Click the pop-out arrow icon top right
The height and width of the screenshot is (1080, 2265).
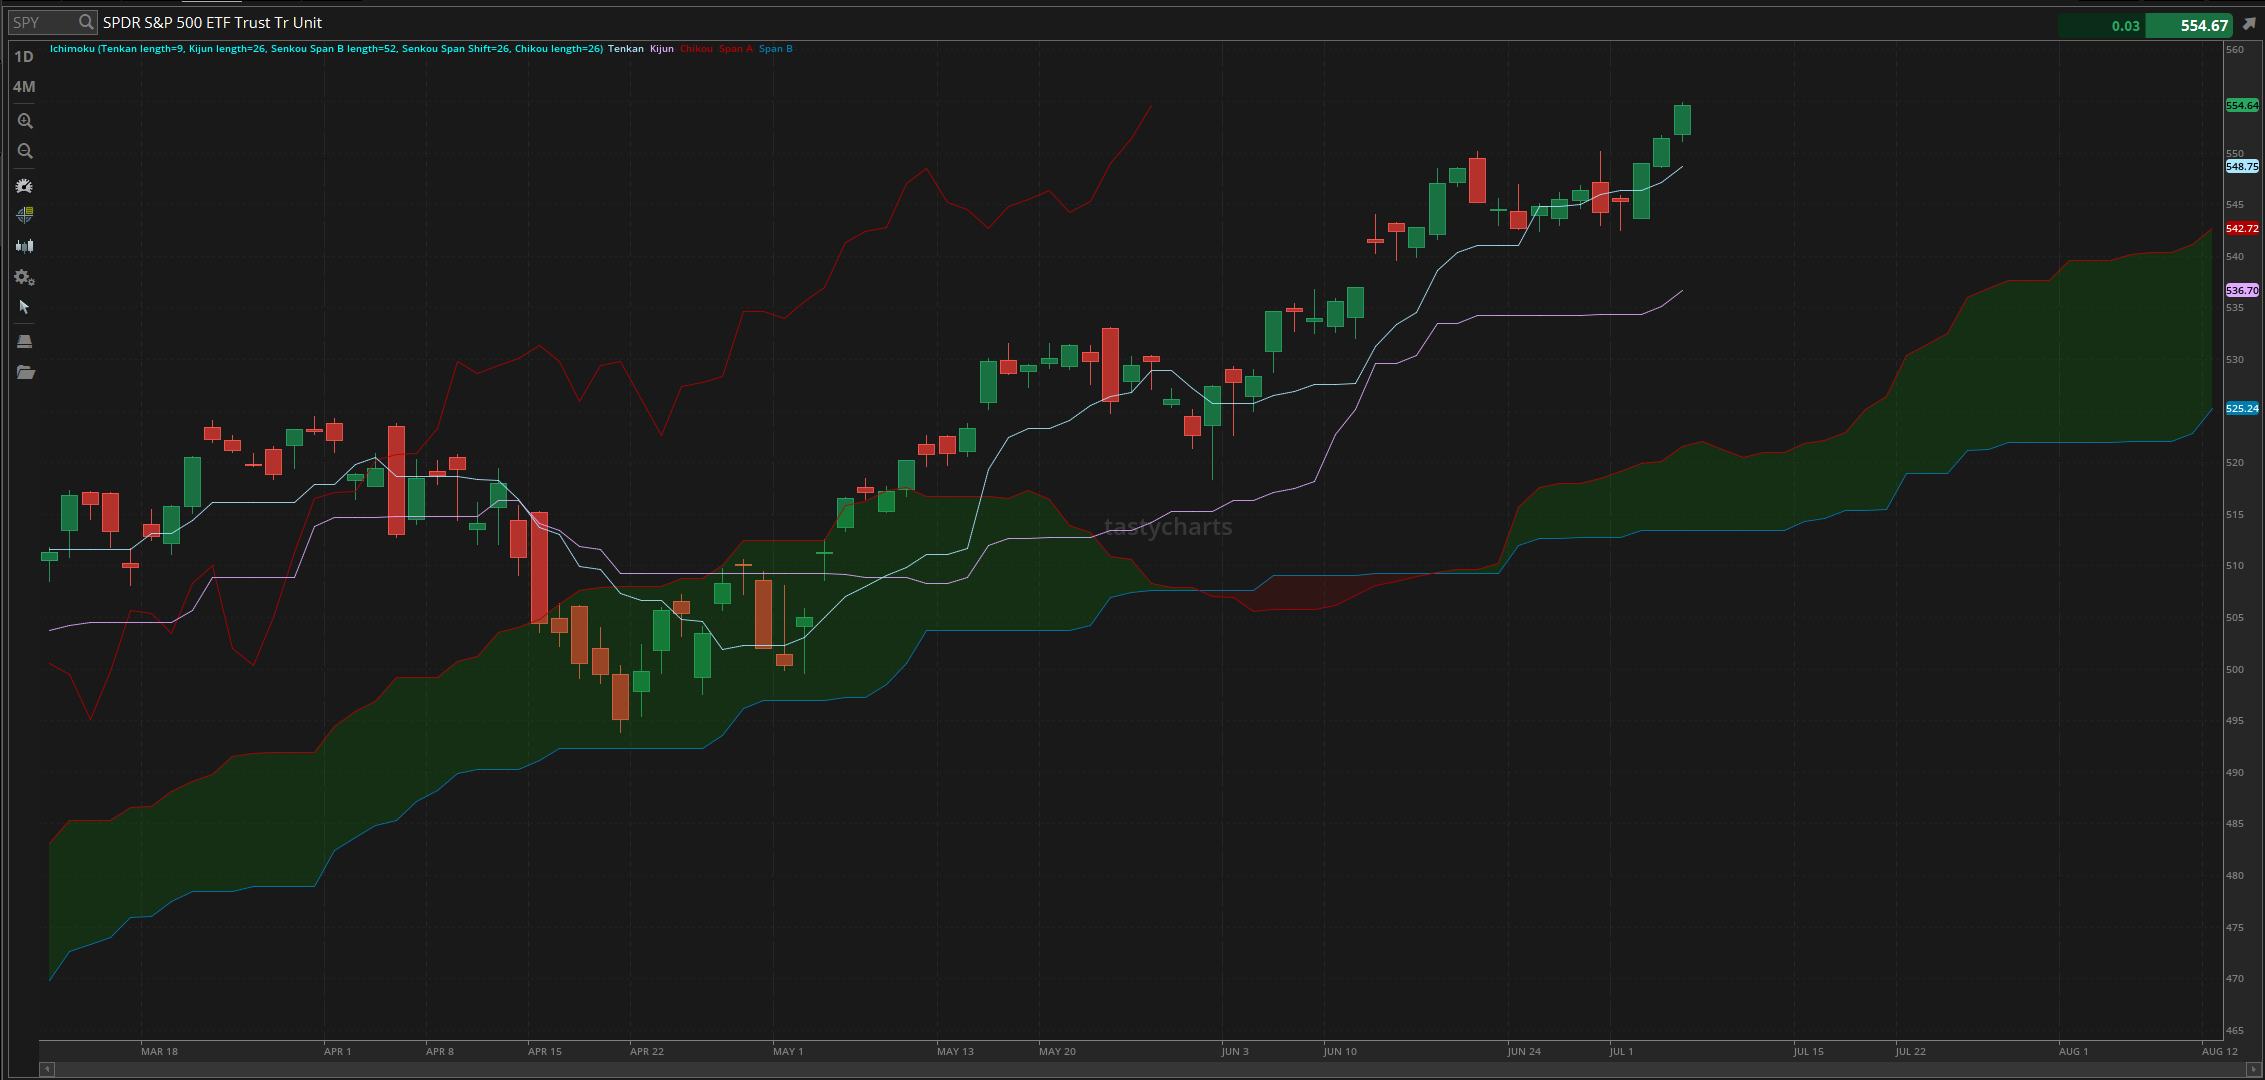pyautogui.click(x=2249, y=24)
